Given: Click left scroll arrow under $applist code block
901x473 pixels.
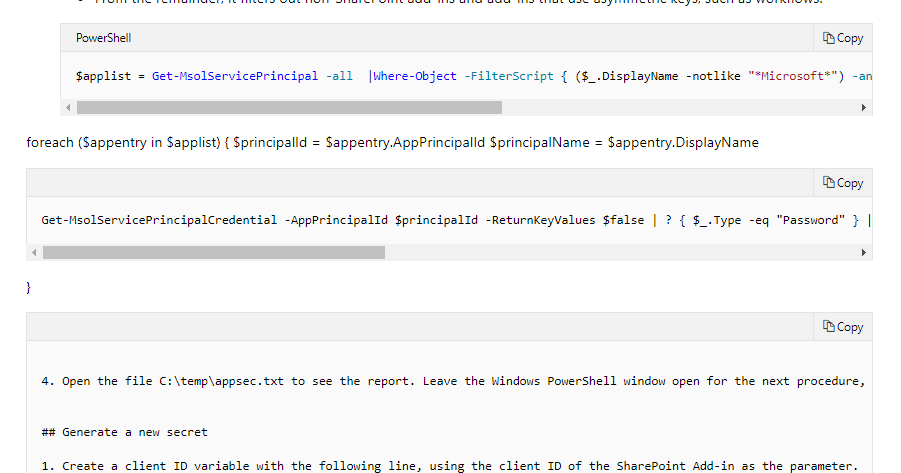Looking at the screenshot, I should click(x=68, y=107).
